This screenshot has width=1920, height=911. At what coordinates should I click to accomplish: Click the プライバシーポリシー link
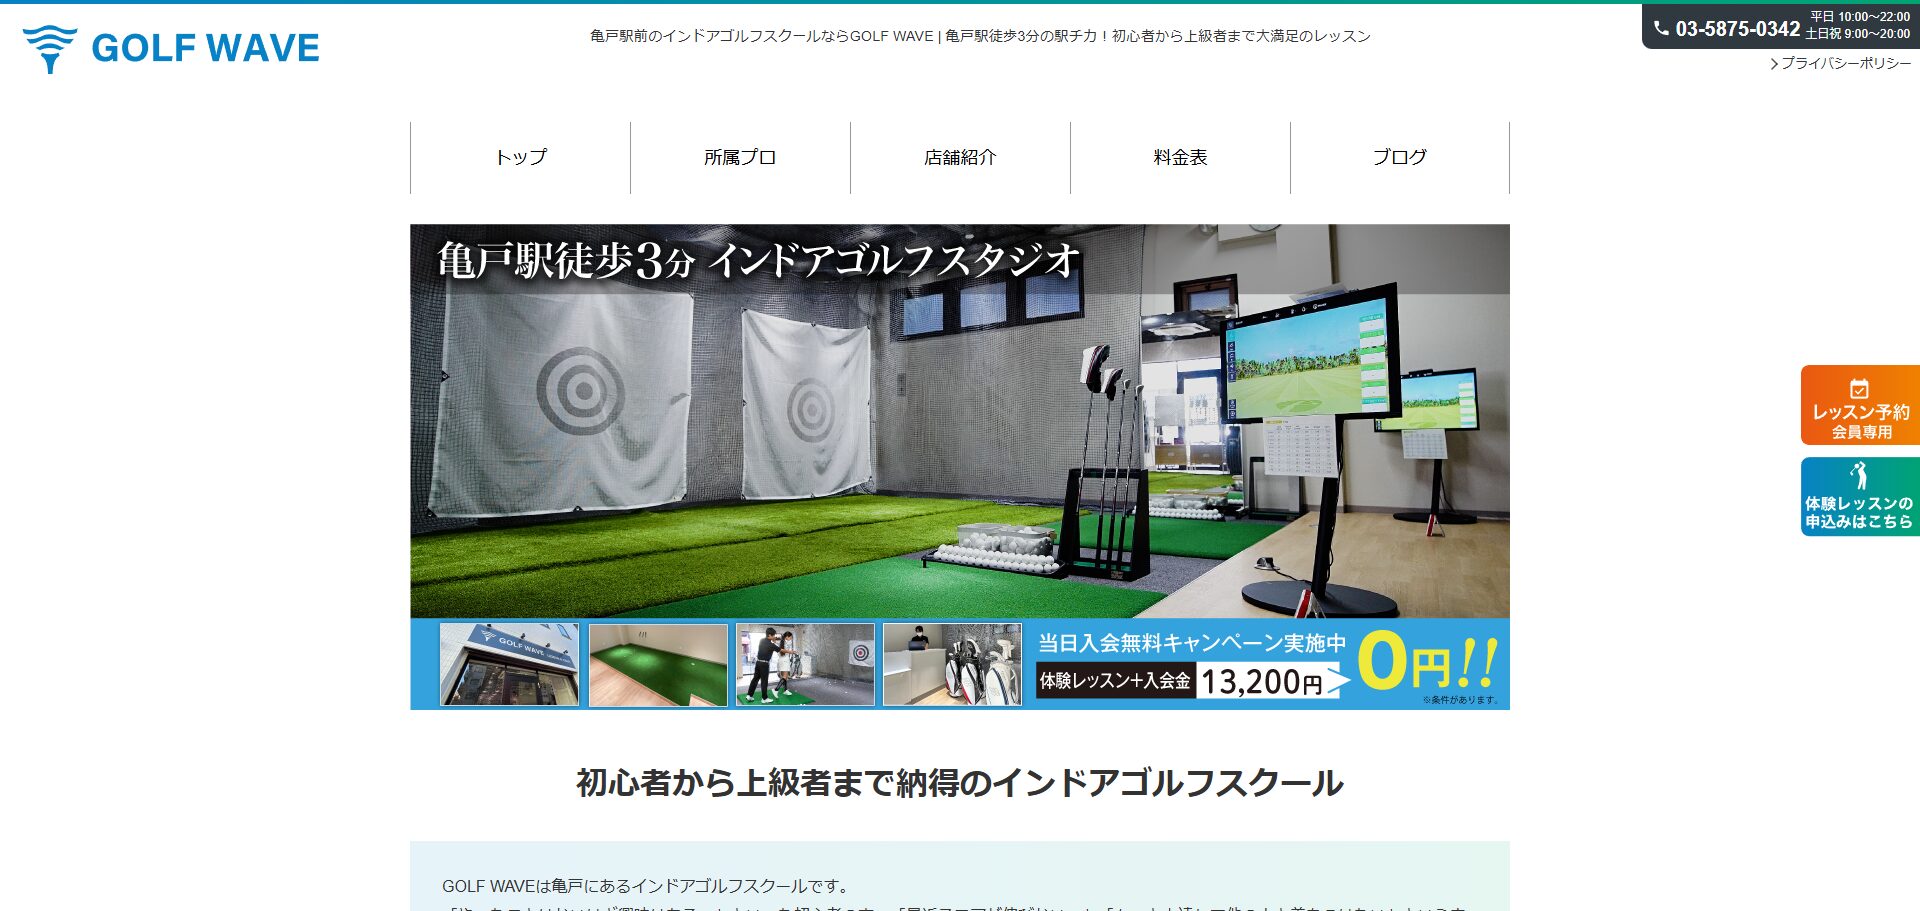(1846, 64)
